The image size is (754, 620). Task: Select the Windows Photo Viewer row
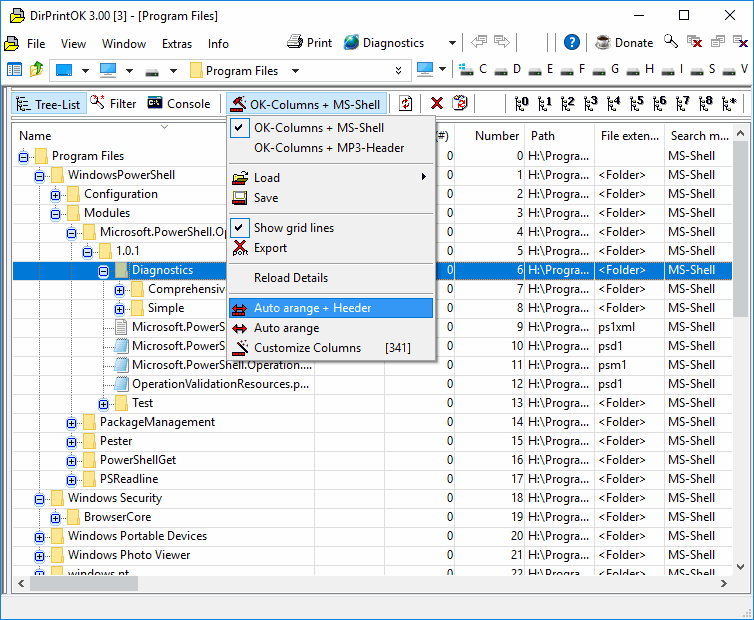(x=373, y=555)
